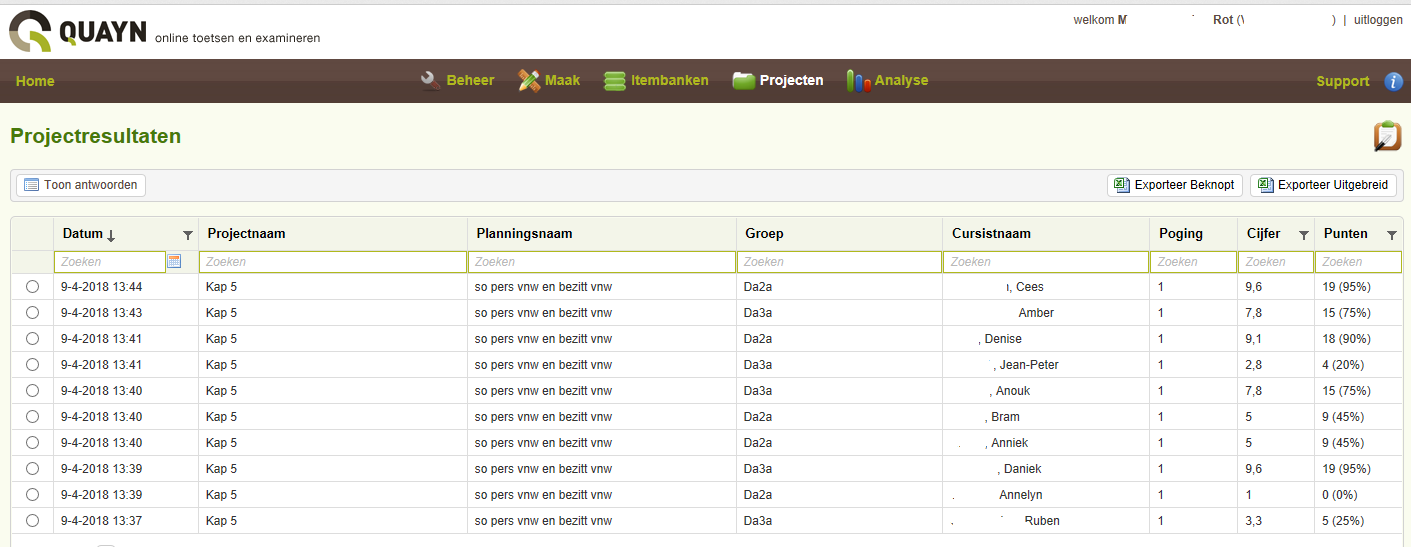This screenshot has width=1411, height=547.
Task: Click the uitloggen link
Action: pos(1378,20)
